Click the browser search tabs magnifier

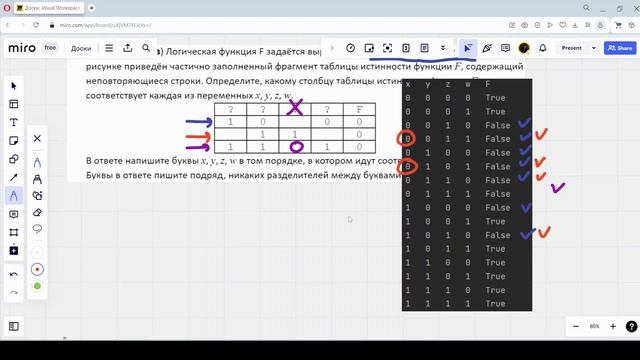pos(587,8)
